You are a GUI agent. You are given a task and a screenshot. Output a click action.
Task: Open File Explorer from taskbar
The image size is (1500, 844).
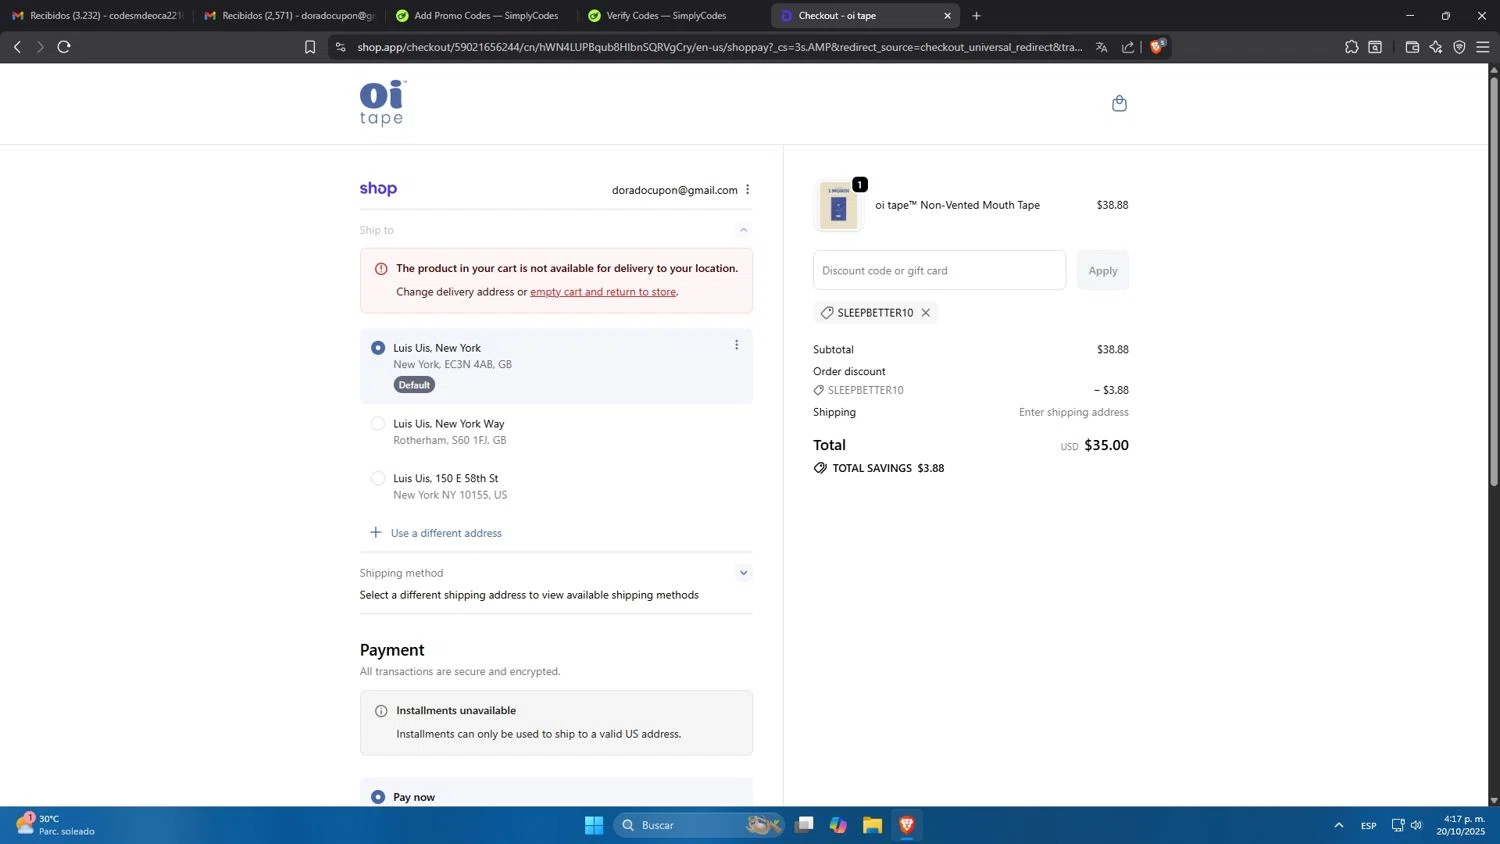coord(873,825)
